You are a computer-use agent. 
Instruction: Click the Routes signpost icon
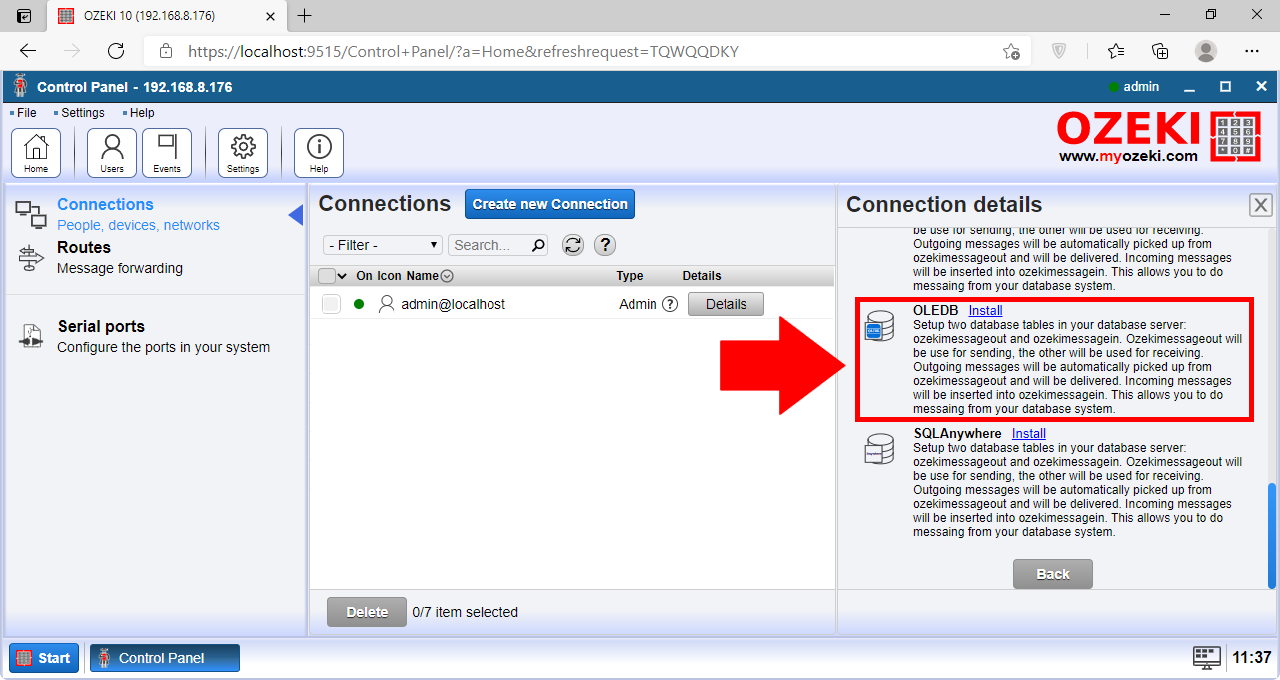tap(31, 258)
